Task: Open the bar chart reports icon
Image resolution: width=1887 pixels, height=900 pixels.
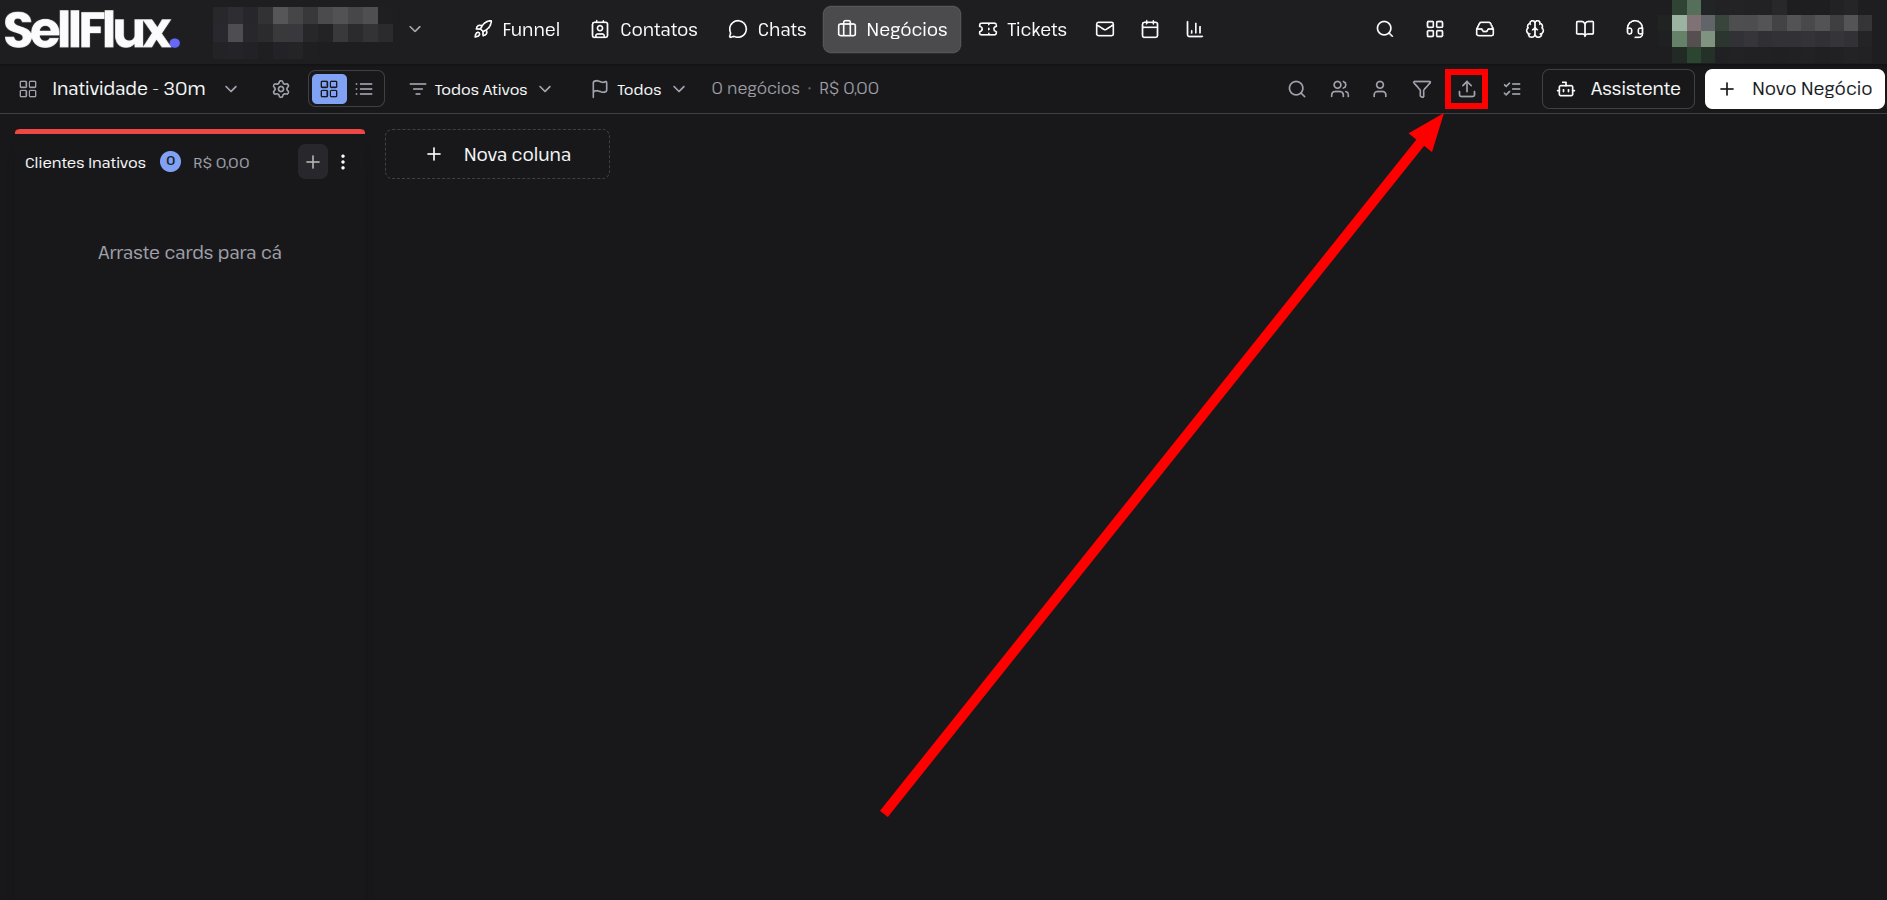Action: [x=1194, y=29]
